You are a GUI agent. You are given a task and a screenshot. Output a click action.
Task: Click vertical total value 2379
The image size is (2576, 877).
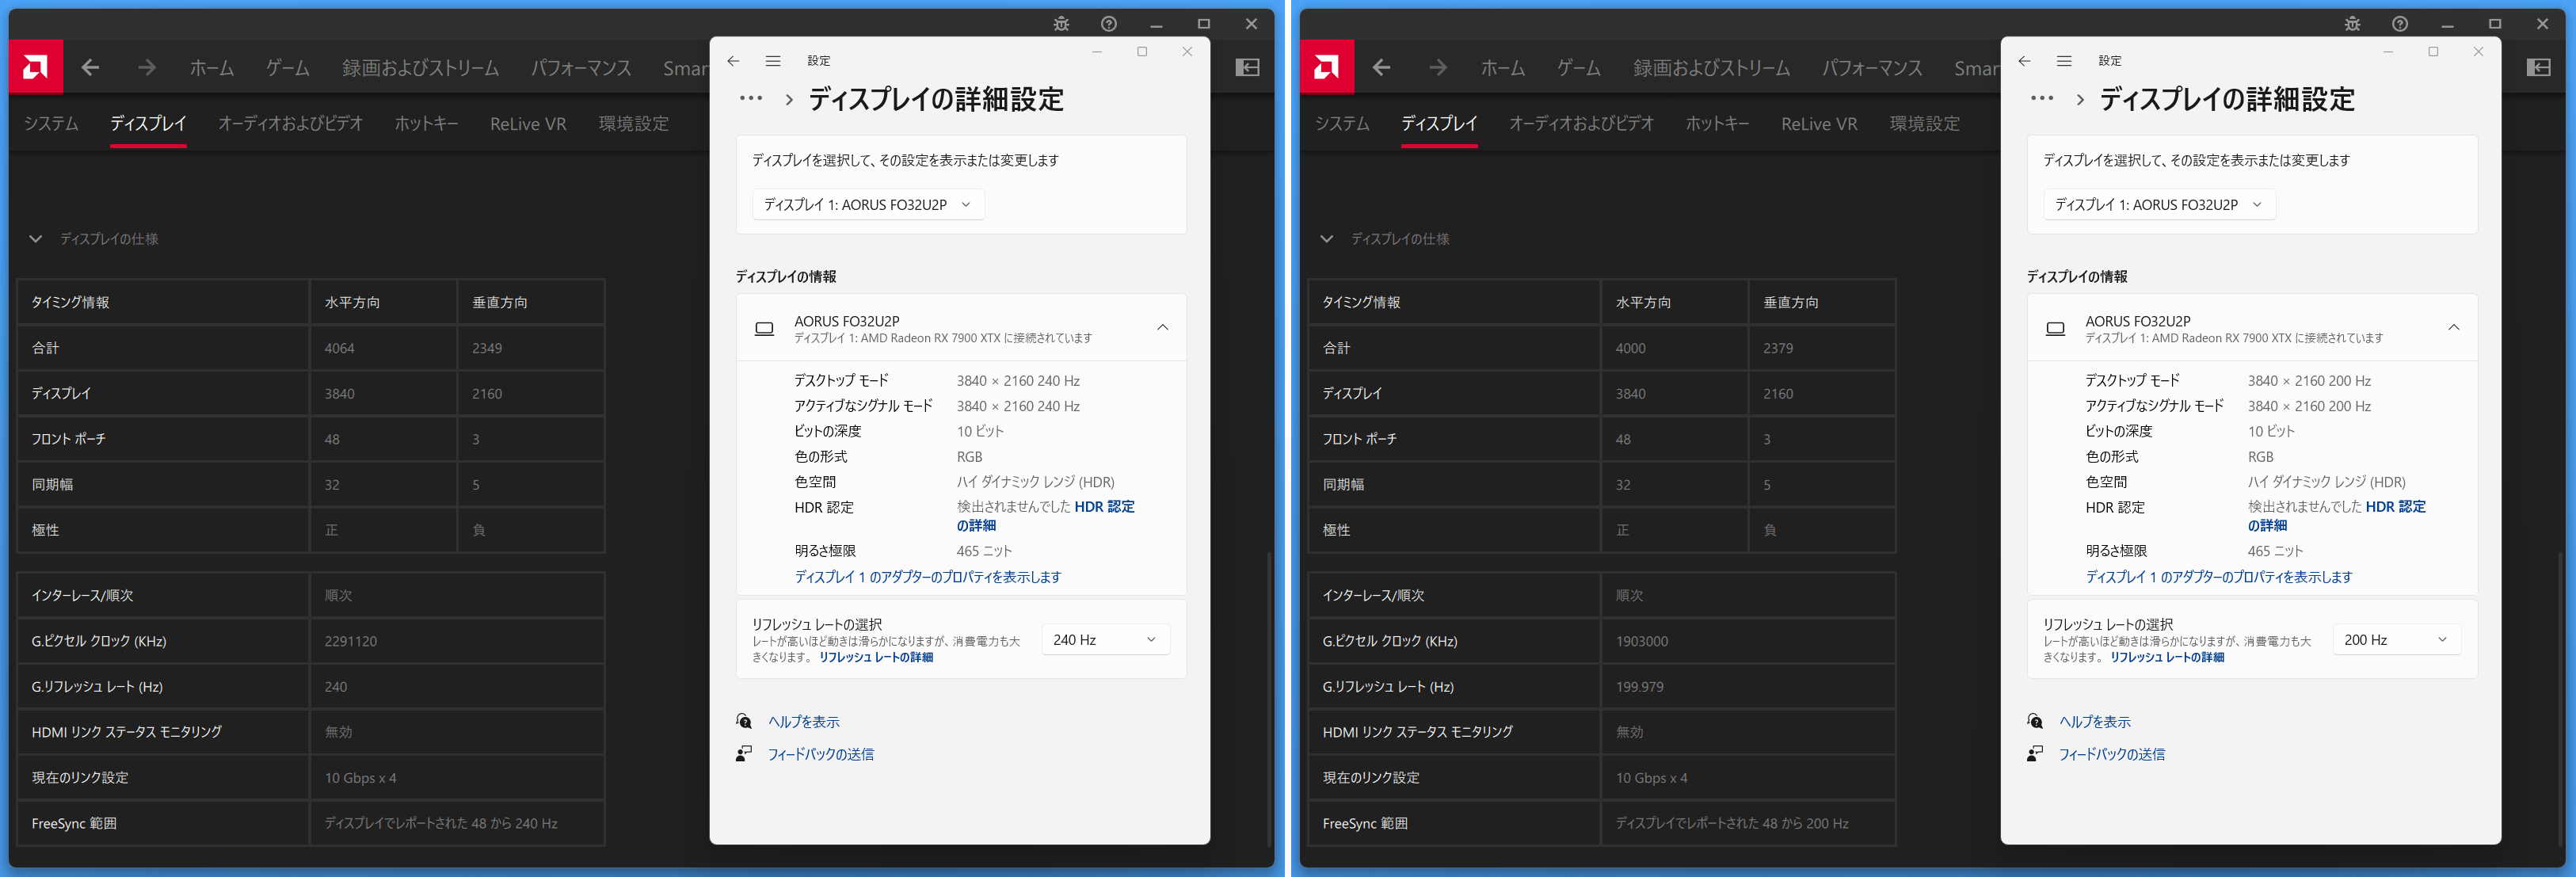1777,348
